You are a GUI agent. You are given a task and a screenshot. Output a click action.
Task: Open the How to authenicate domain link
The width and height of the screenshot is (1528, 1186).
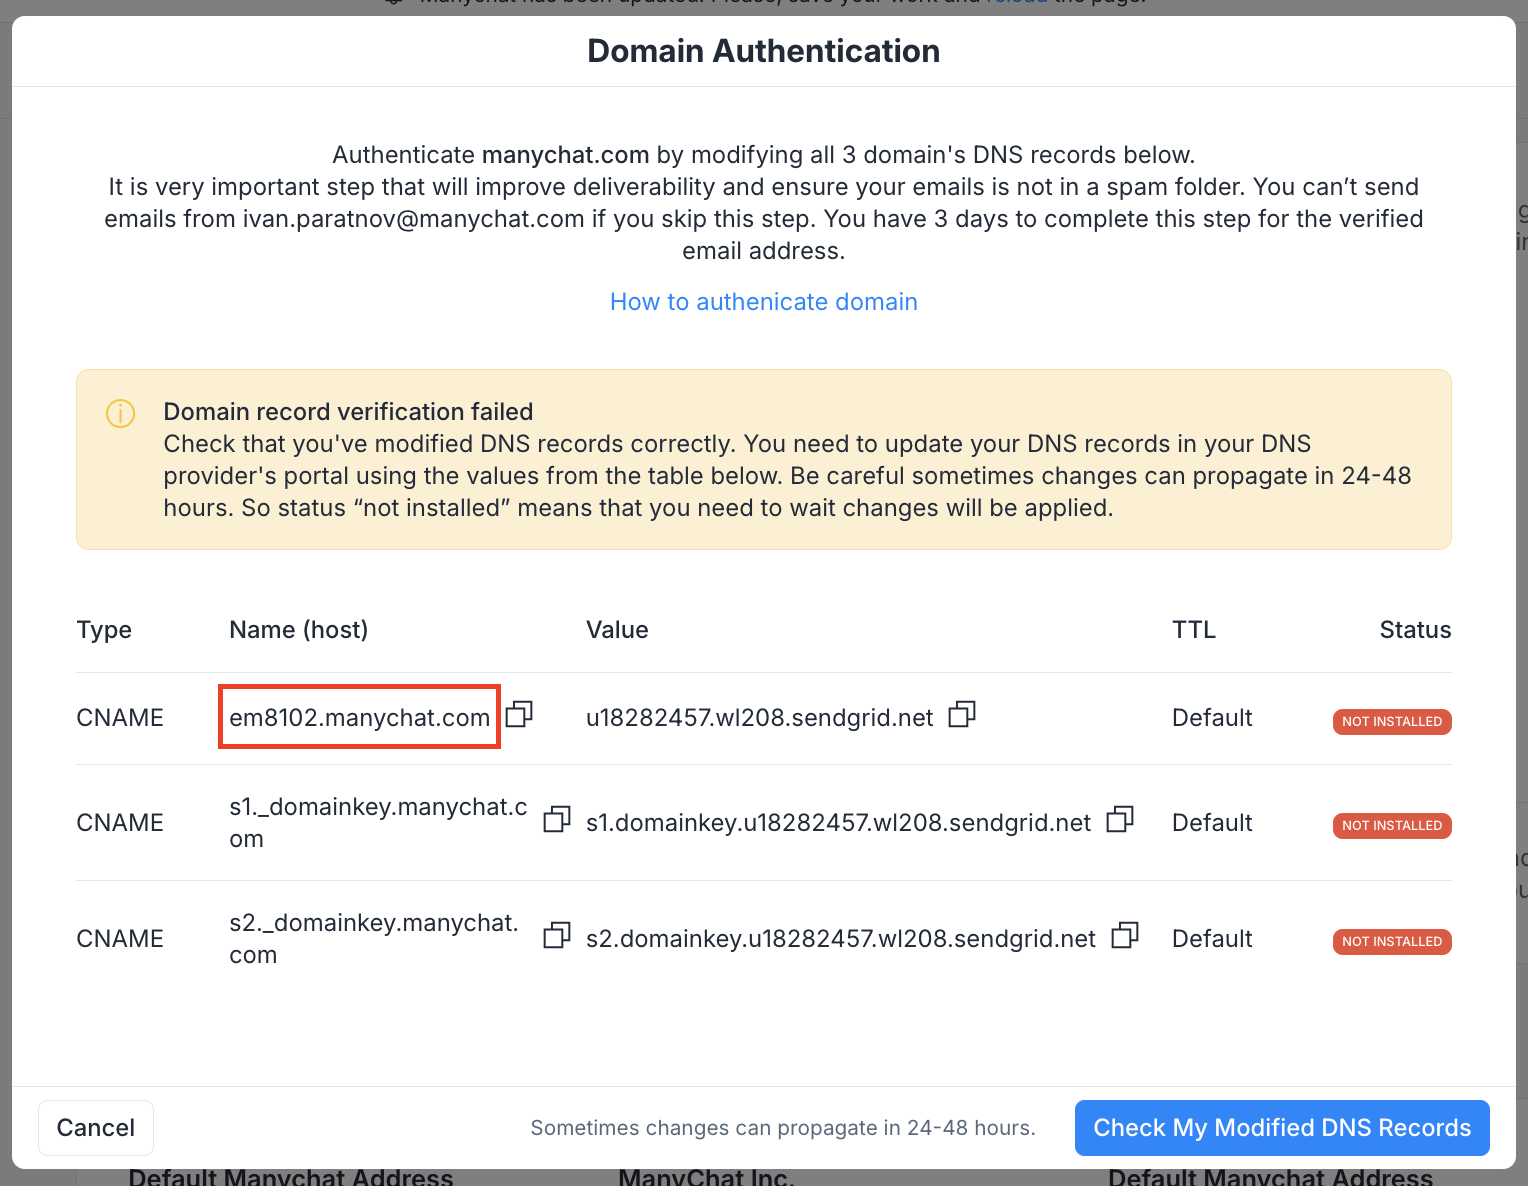pos(764,302)
